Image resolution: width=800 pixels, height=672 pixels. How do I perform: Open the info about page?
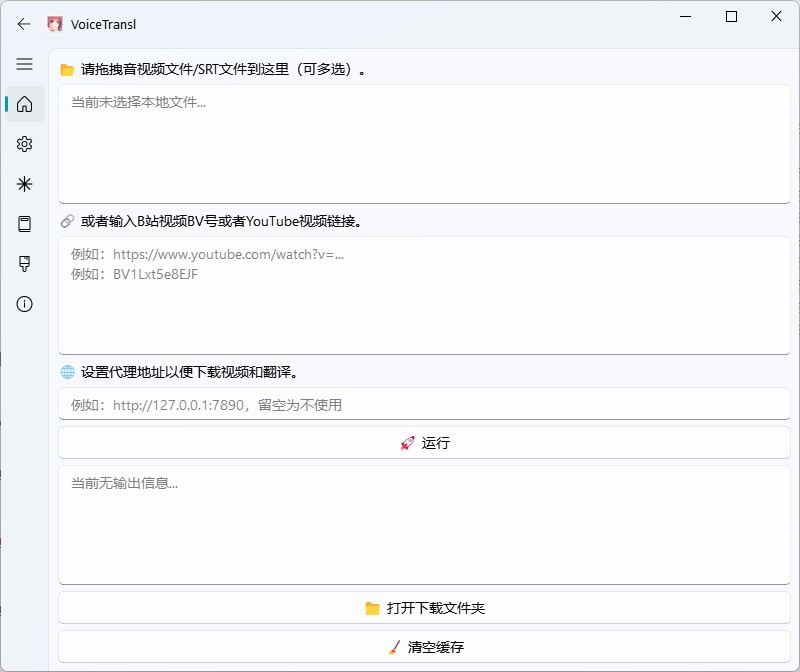click(x=24, y=304)
